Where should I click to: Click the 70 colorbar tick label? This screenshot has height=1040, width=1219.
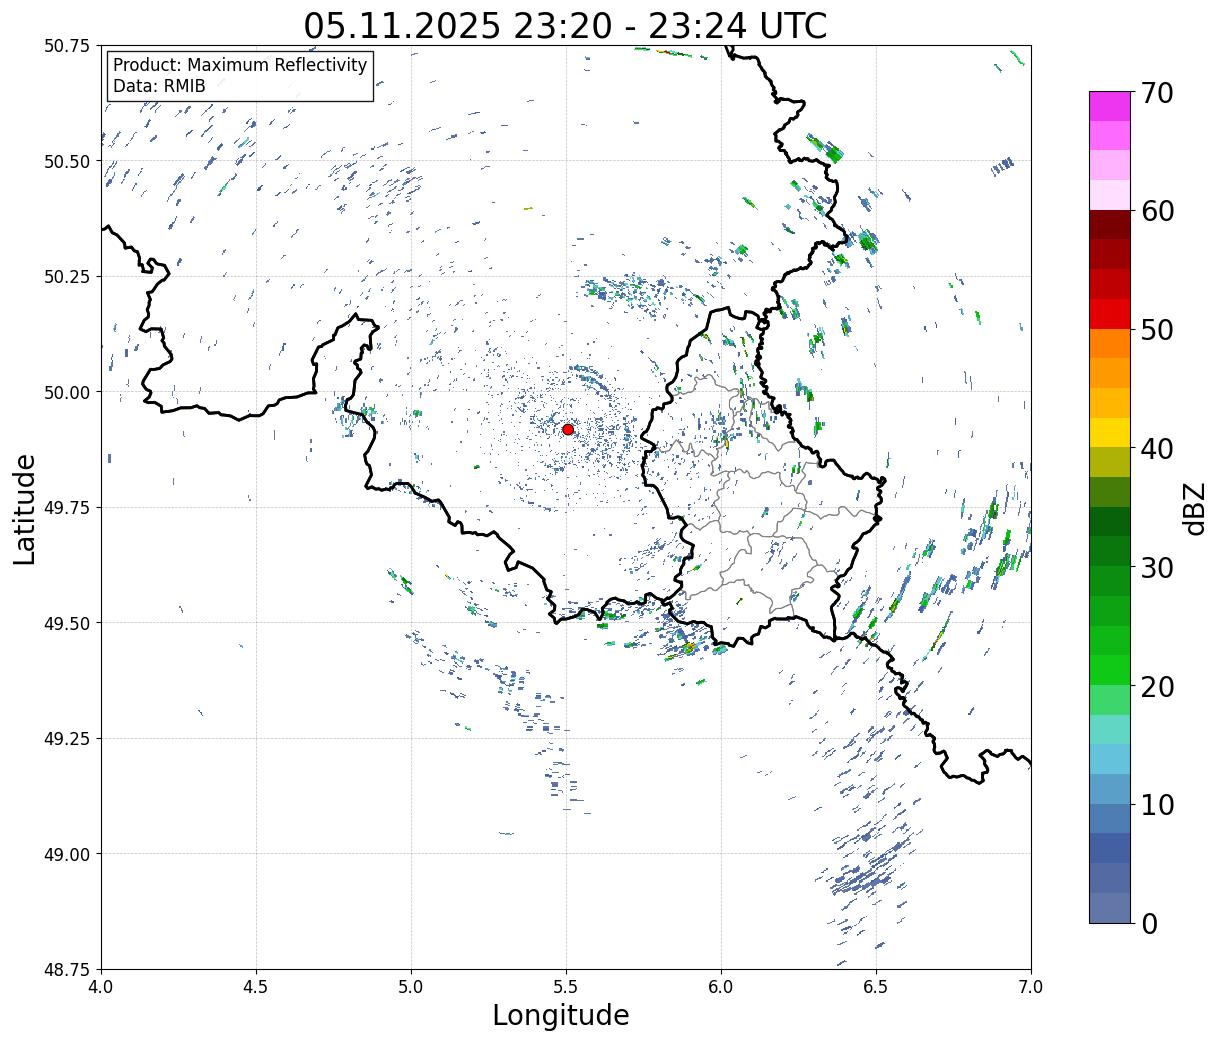[x=1156, y=93]
